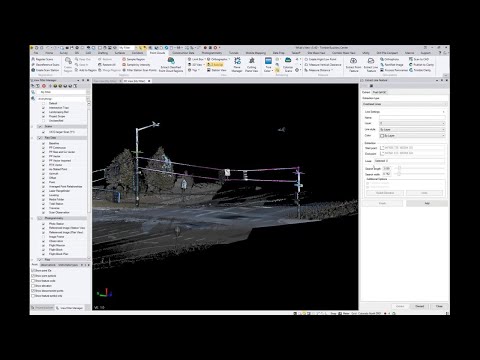Click the Station View tool
The height and width of the screenshot is (360, 480).
pyautogui.click(x=217, y=70)
